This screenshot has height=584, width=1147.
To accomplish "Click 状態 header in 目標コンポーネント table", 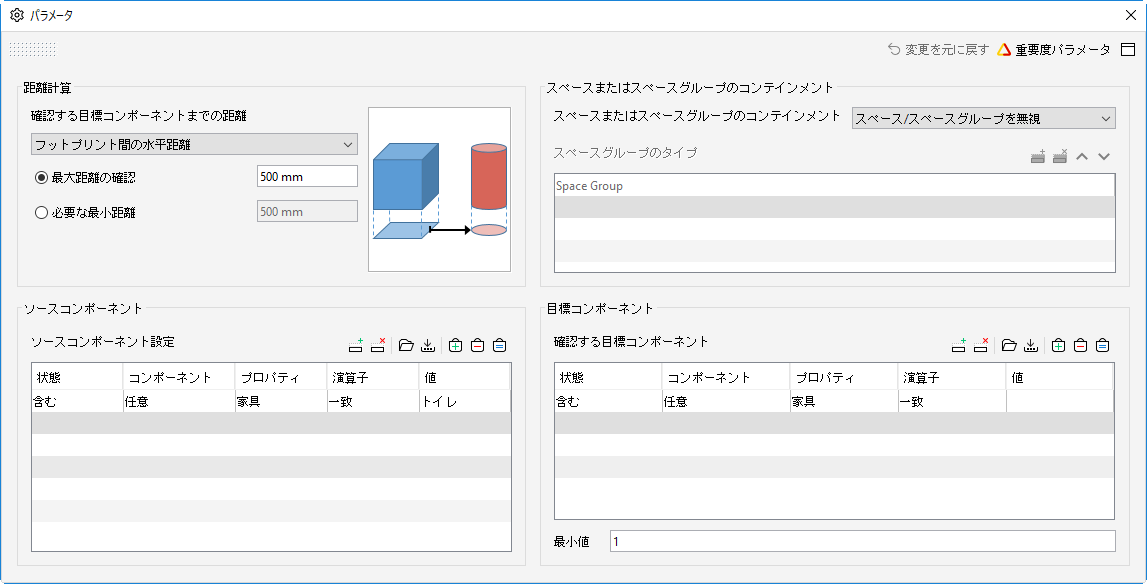I will [609, 378].
